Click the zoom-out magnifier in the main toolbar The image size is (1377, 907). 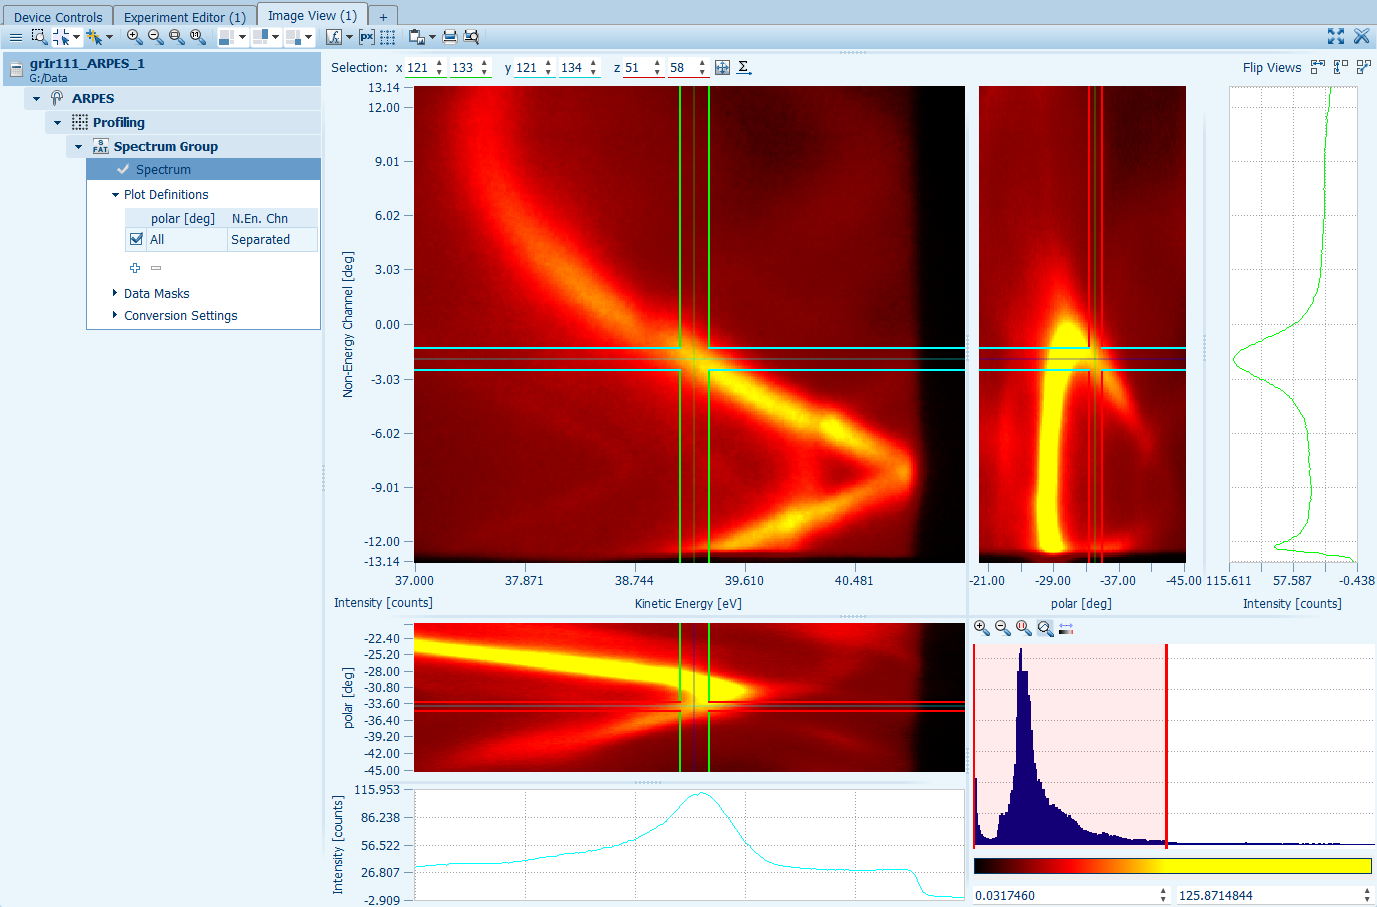[155, 37]
